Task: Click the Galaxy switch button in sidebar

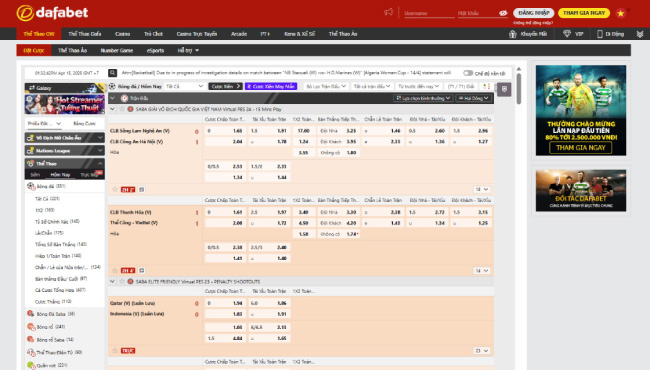Action: 64,88
